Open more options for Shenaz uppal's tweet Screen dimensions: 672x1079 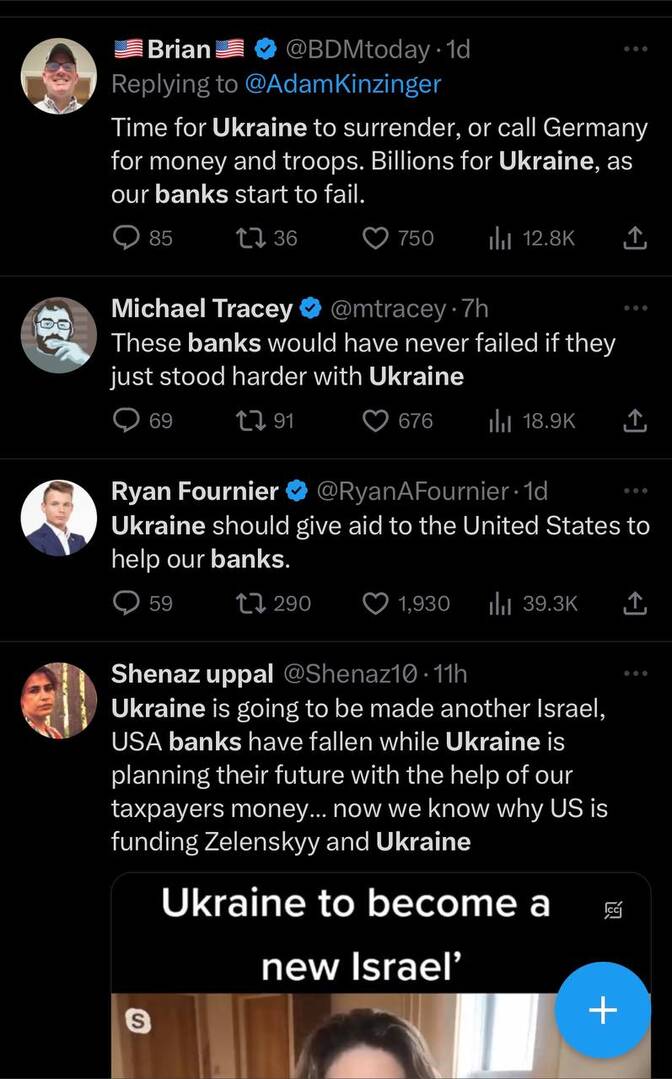635,674
